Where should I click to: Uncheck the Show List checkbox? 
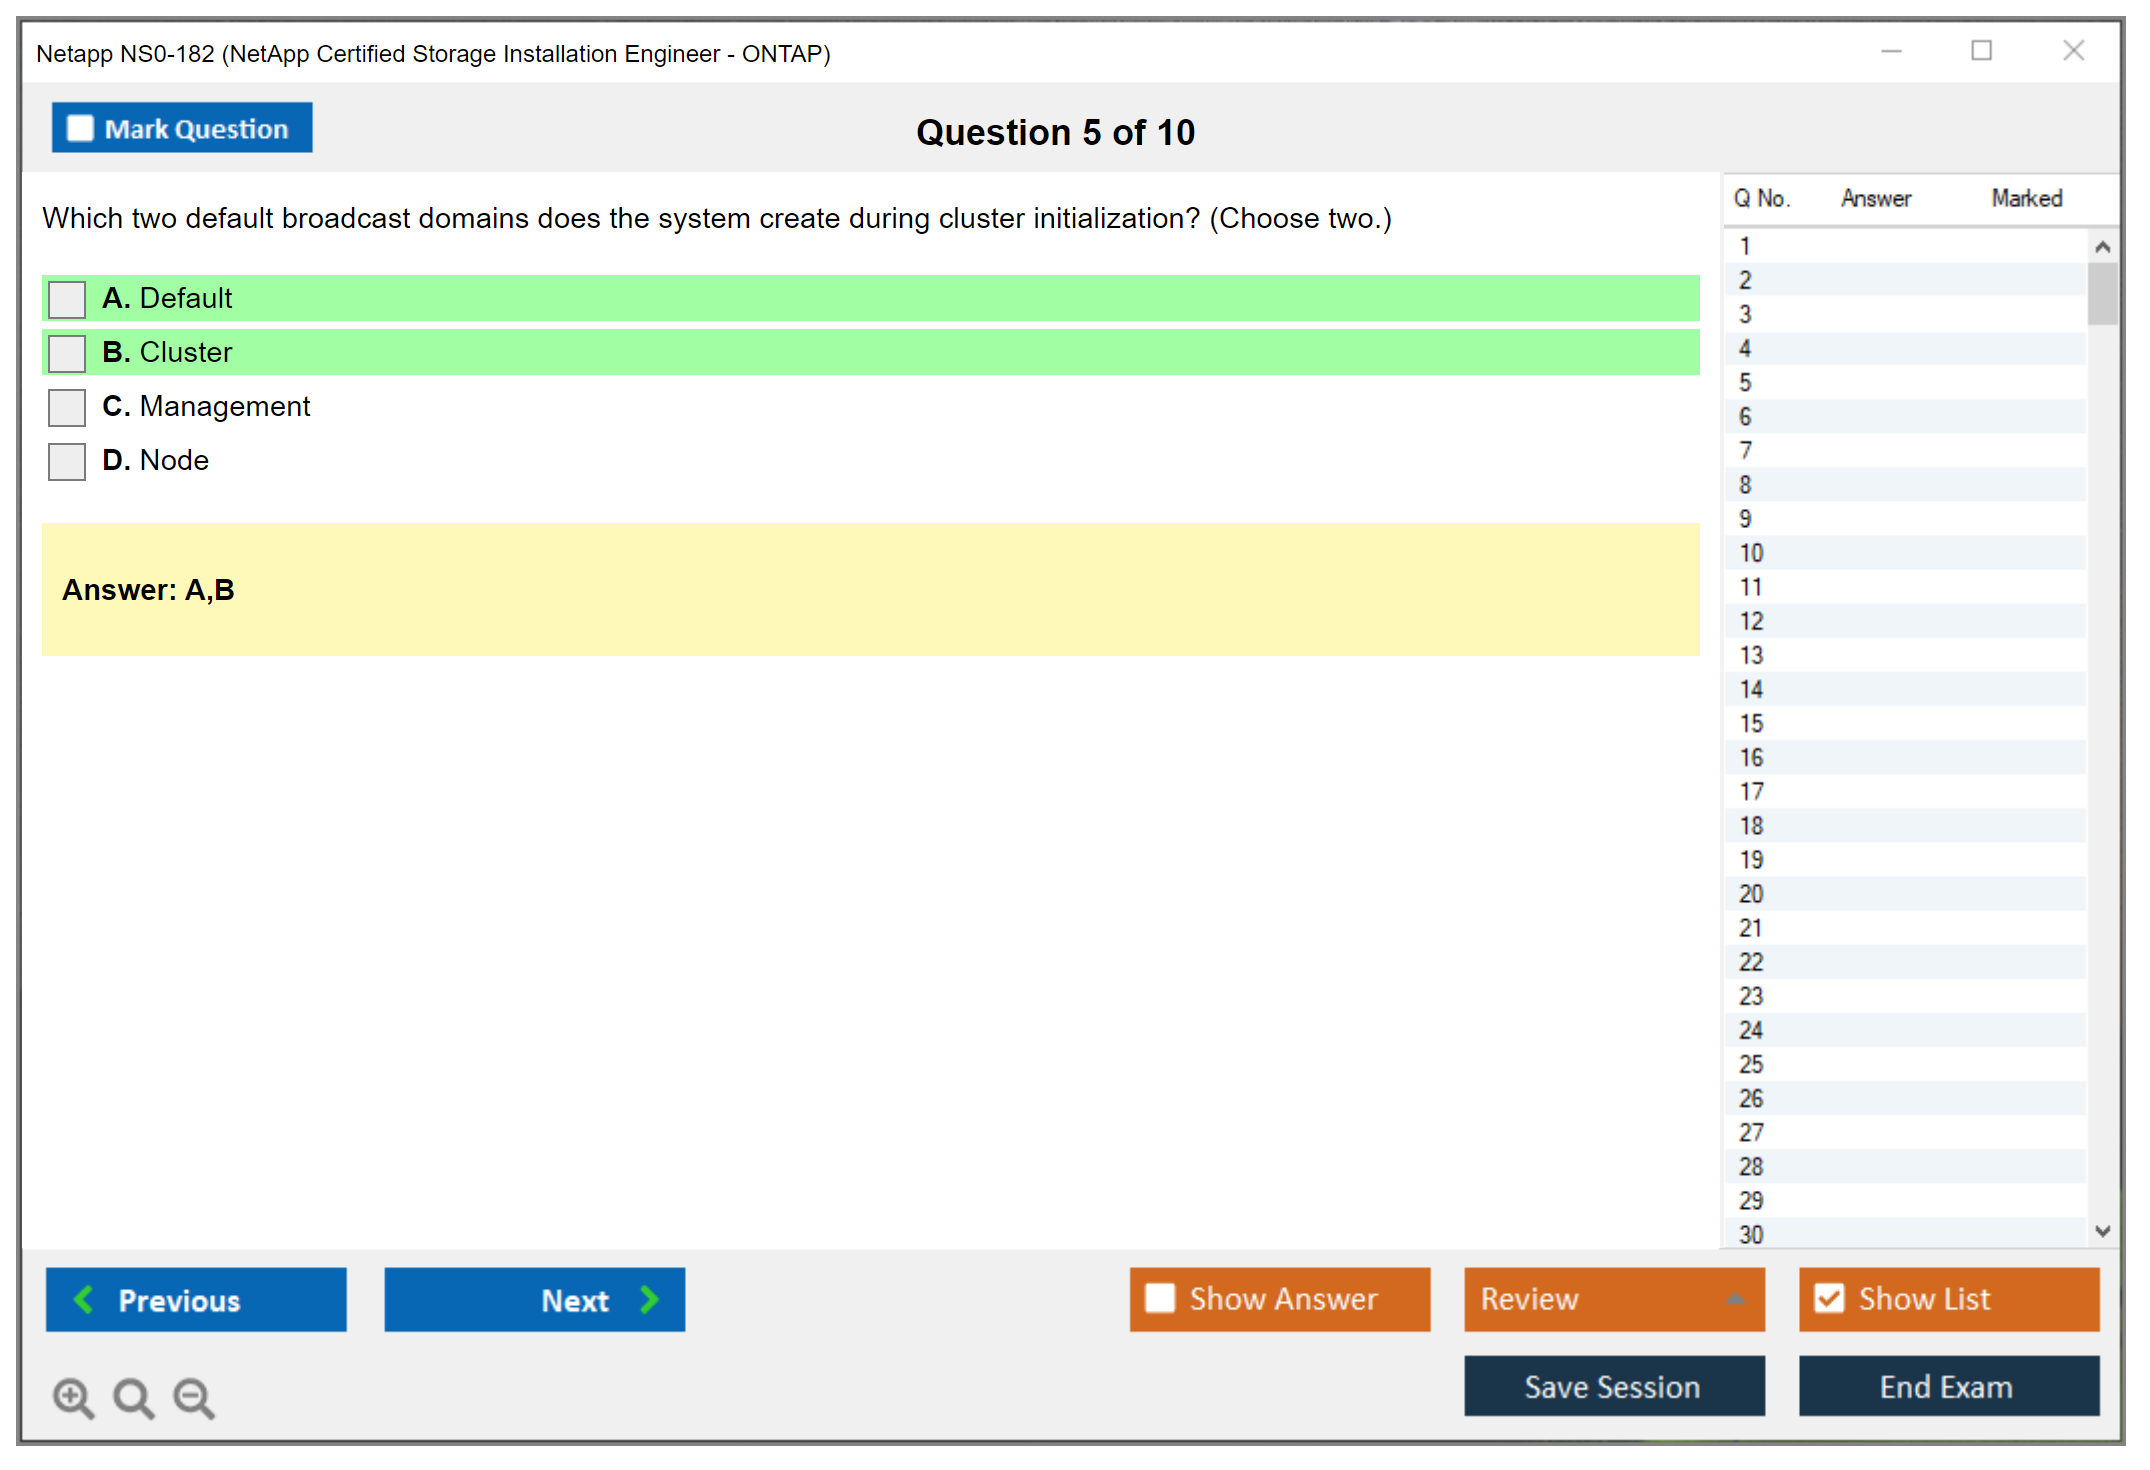(1829, 1298)
